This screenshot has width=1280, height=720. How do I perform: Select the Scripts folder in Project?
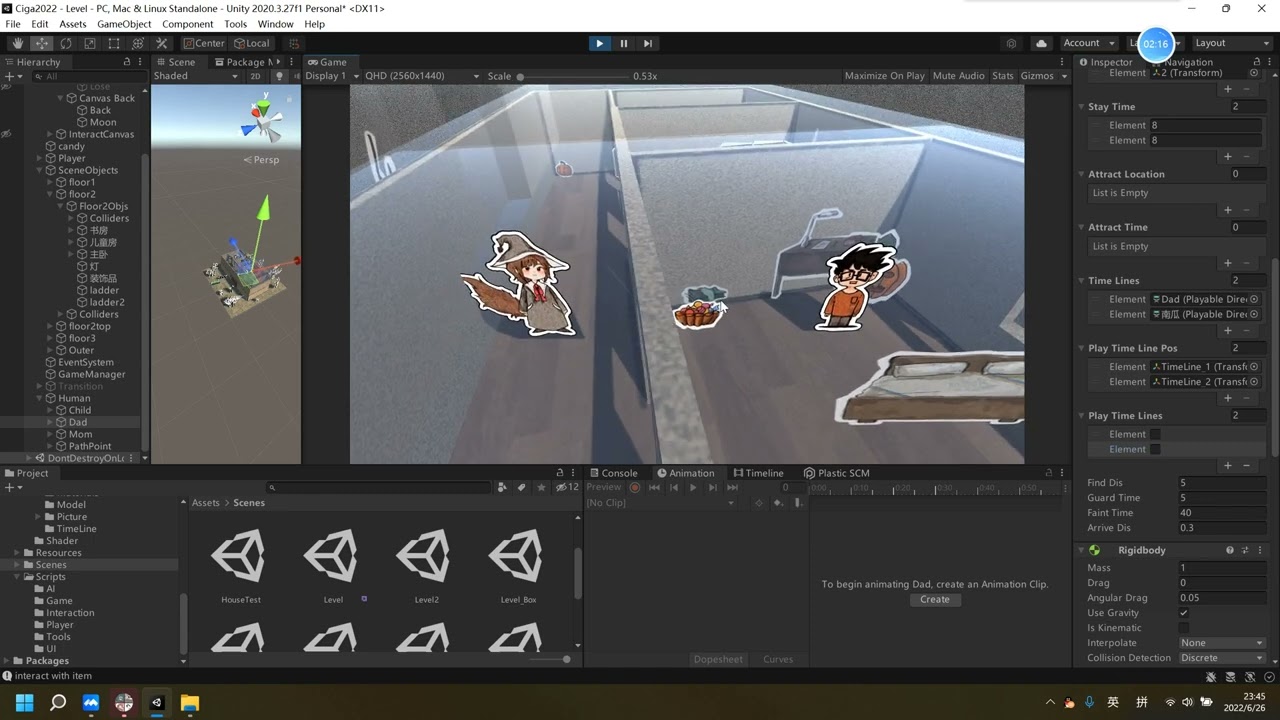pos(50,577)
